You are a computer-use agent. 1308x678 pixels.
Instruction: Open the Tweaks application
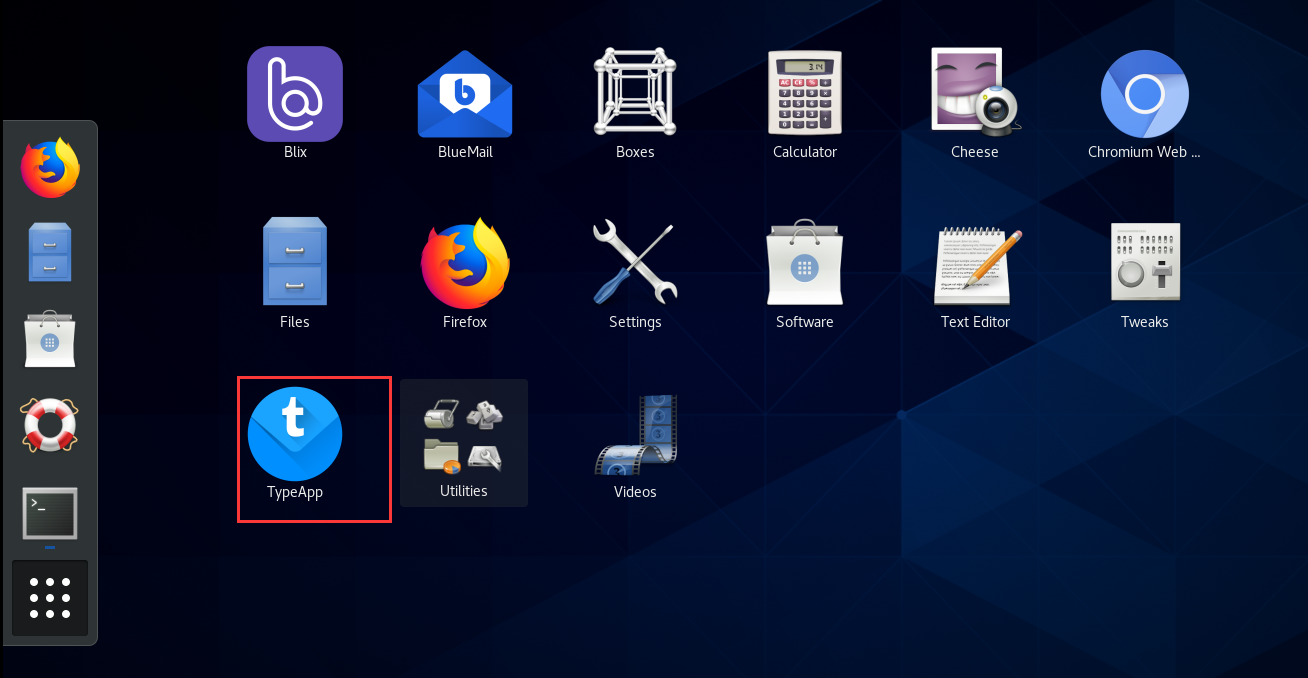(1145, 262)
